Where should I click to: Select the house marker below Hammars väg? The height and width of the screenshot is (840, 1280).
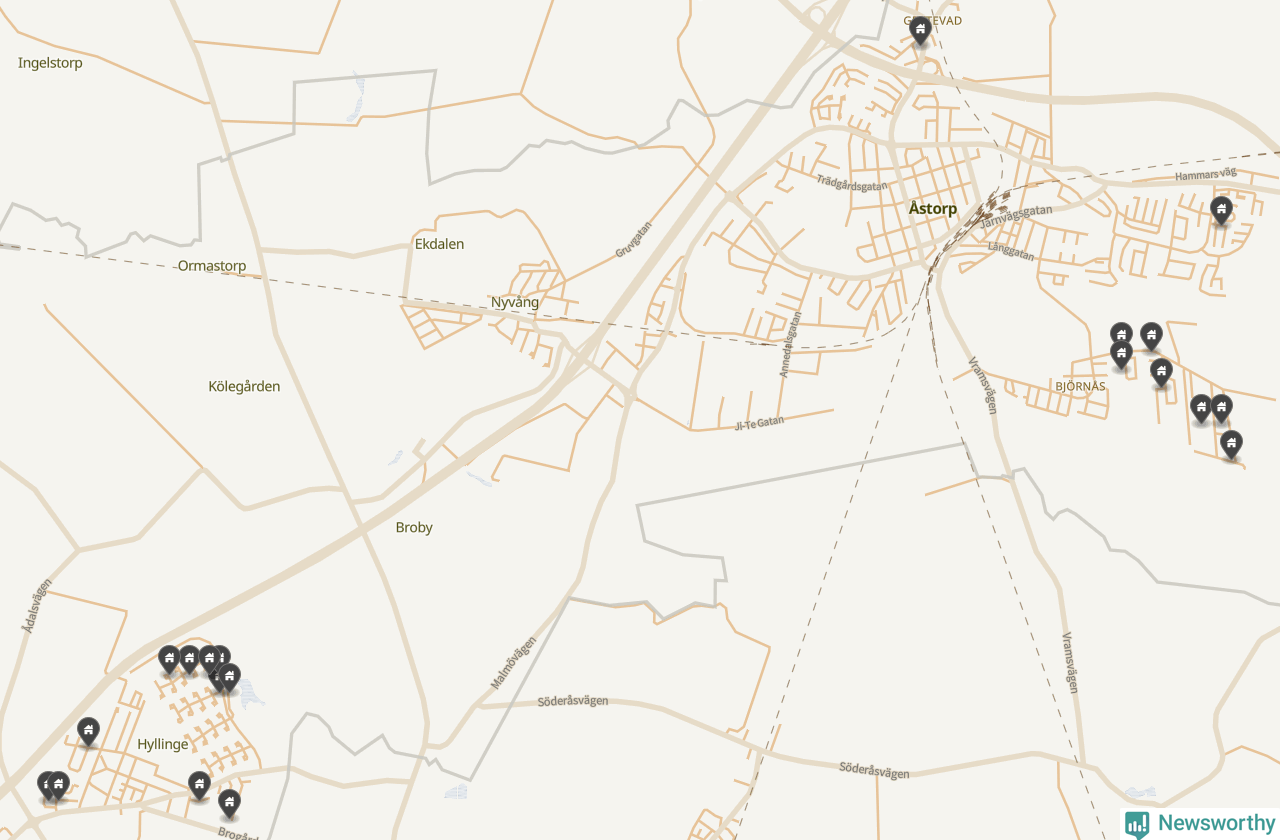coord(1220,210)
